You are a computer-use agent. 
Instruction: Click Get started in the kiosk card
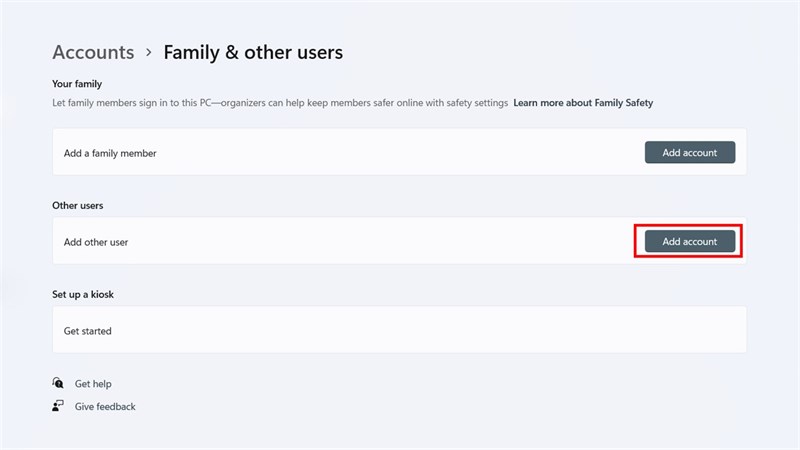click(x=88, y=331)
